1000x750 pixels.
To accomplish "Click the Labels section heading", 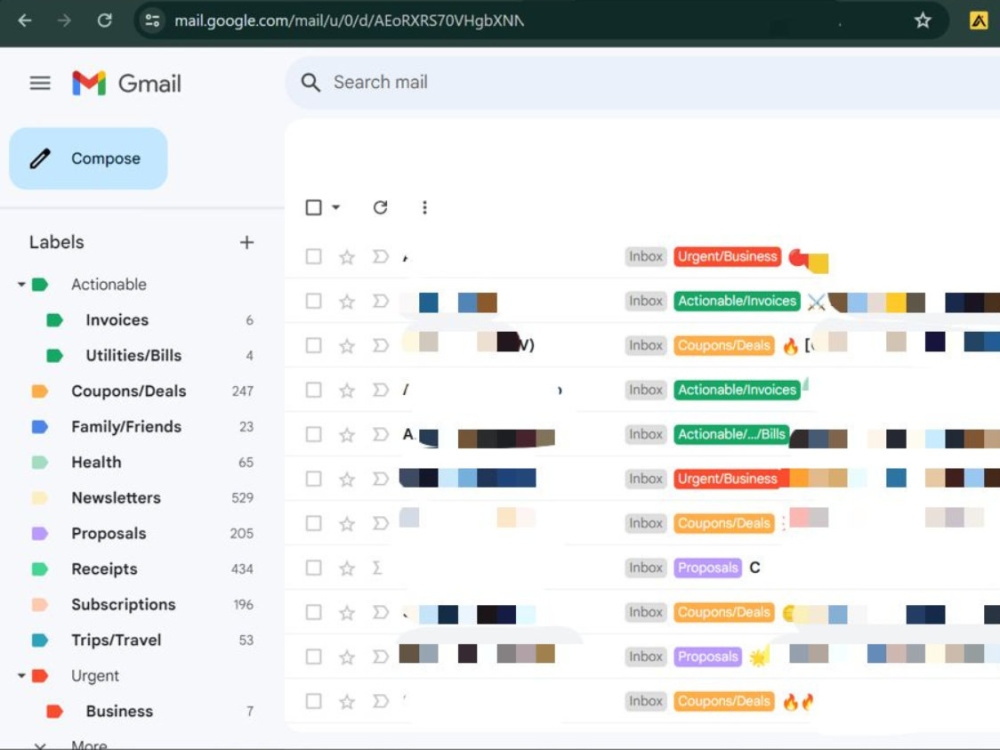I will (56, 242).
